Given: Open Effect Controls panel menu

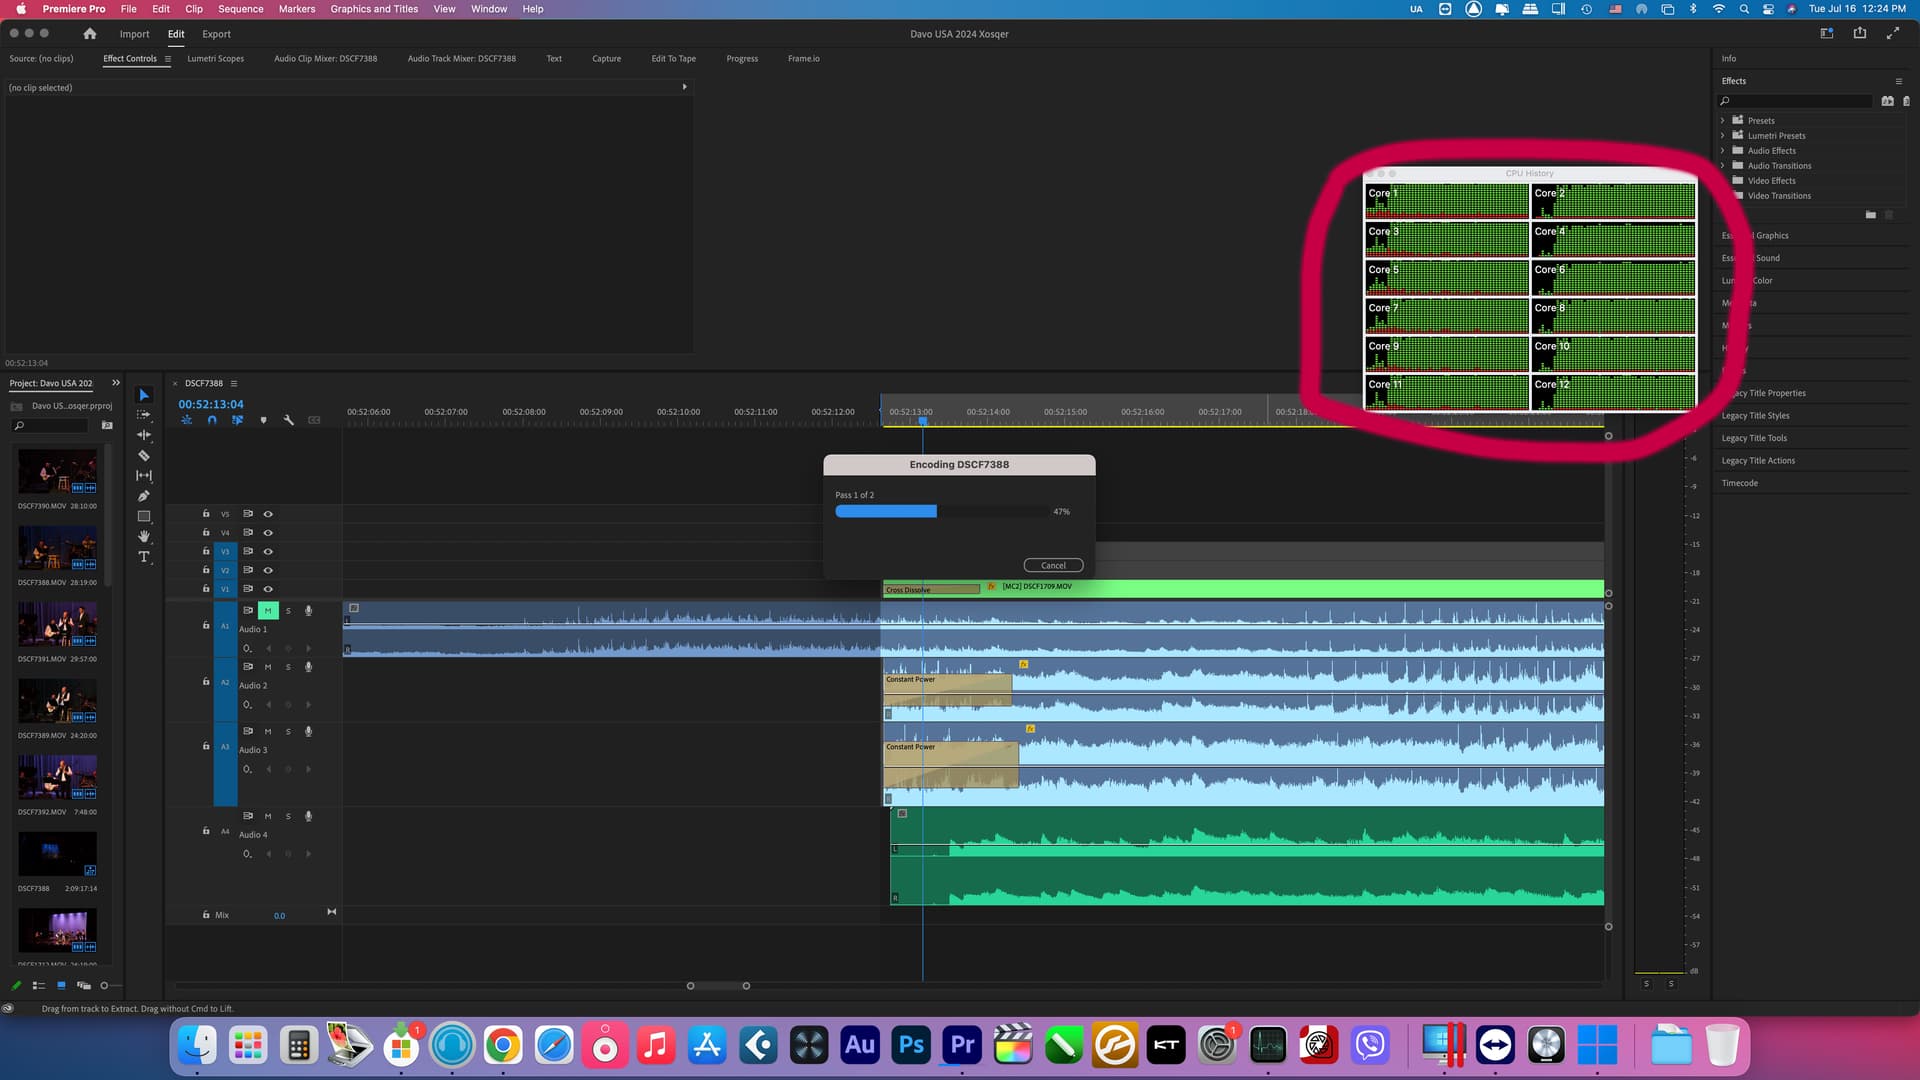Looking at the screenshot, I should pyautogui.click(x=168, y=59).
